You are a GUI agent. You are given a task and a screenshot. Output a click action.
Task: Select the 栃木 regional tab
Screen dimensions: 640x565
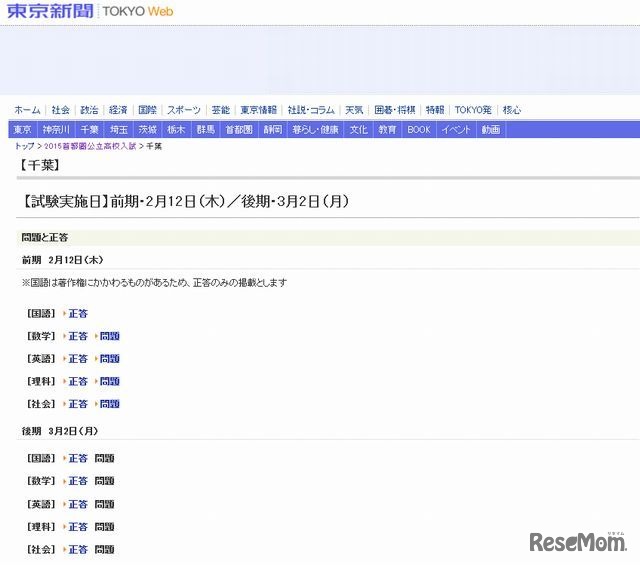176,130
